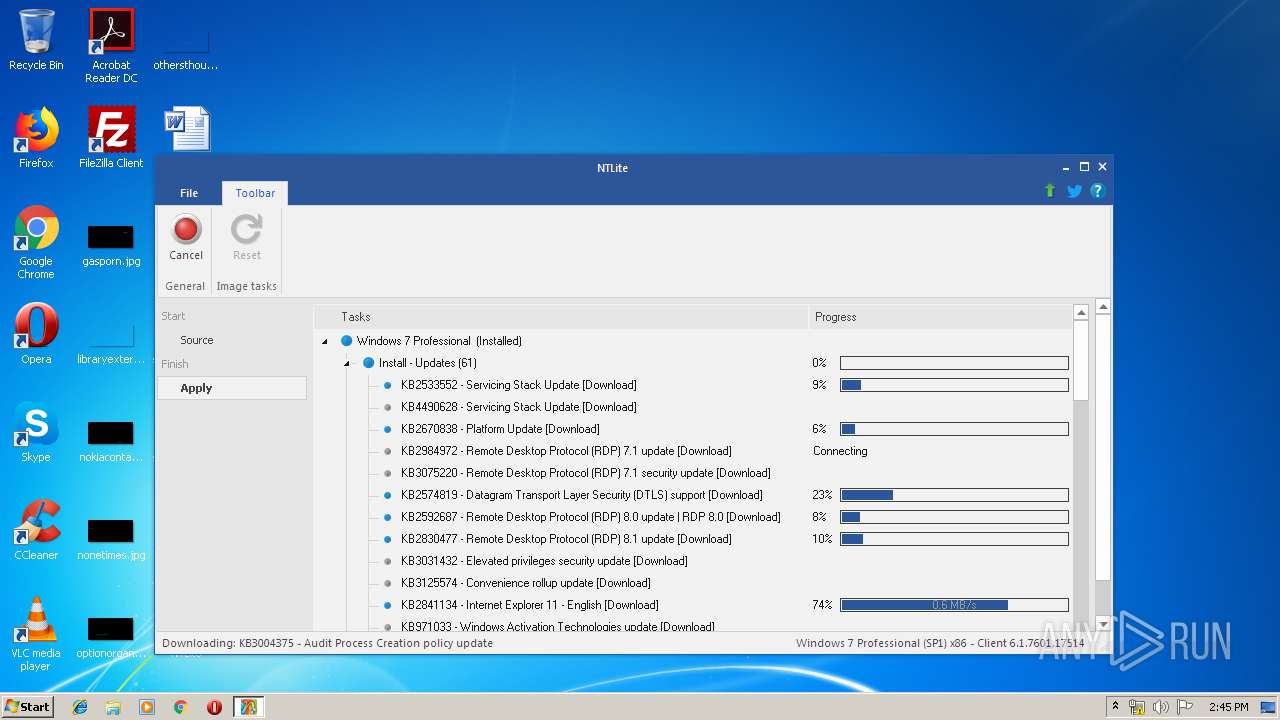
Task: Show hidden system tray icons
Action: pos(1115,707)
